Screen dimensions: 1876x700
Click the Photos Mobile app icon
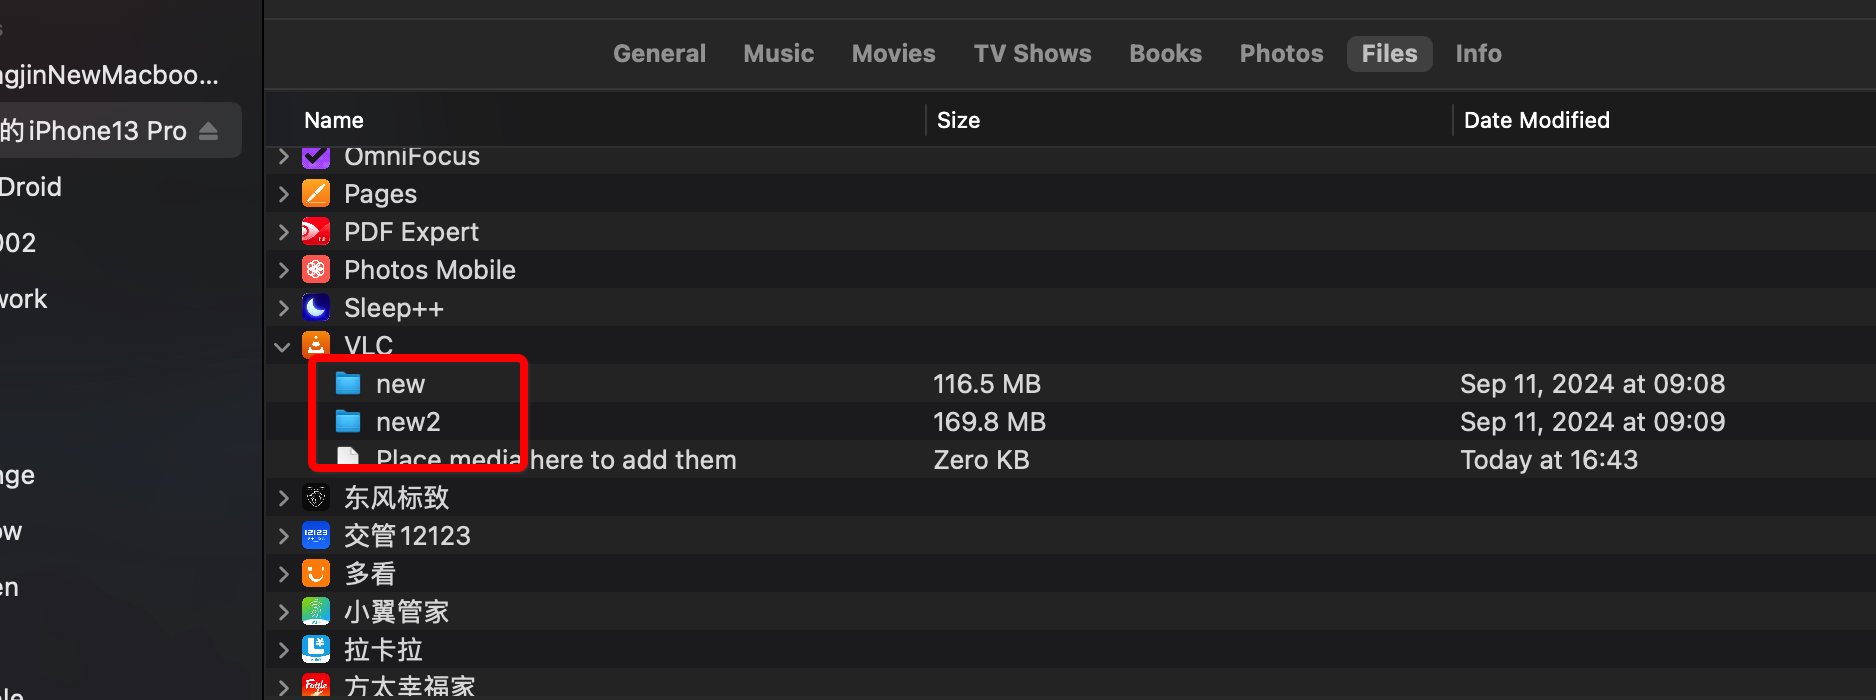316,270
